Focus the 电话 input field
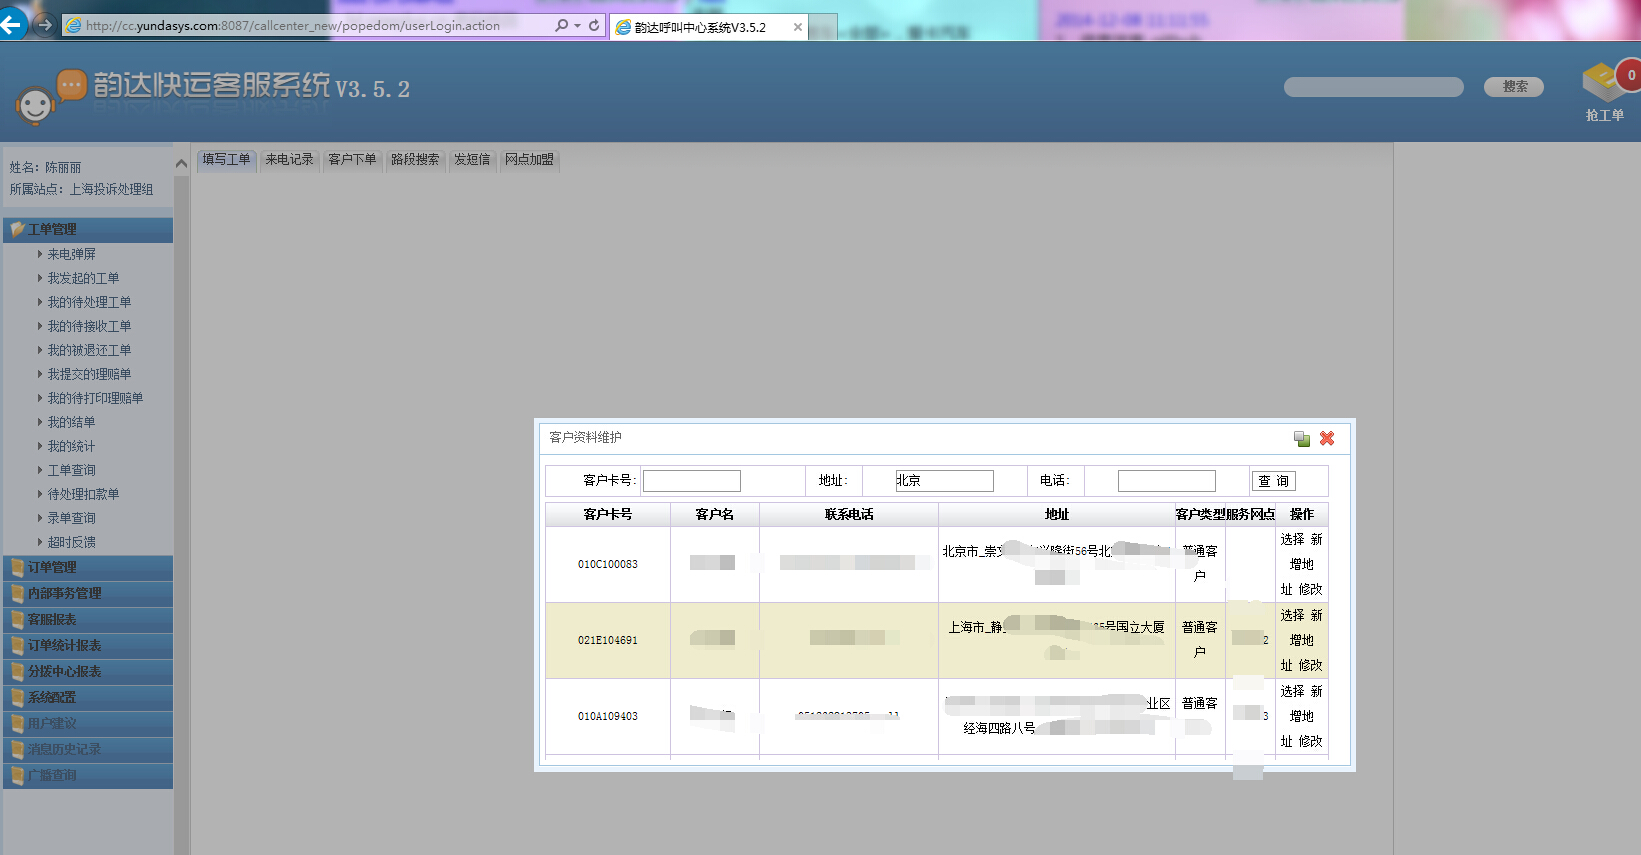Viewport: 1641px width, 855px height. pyautogui.click(x=1167, y=481)
